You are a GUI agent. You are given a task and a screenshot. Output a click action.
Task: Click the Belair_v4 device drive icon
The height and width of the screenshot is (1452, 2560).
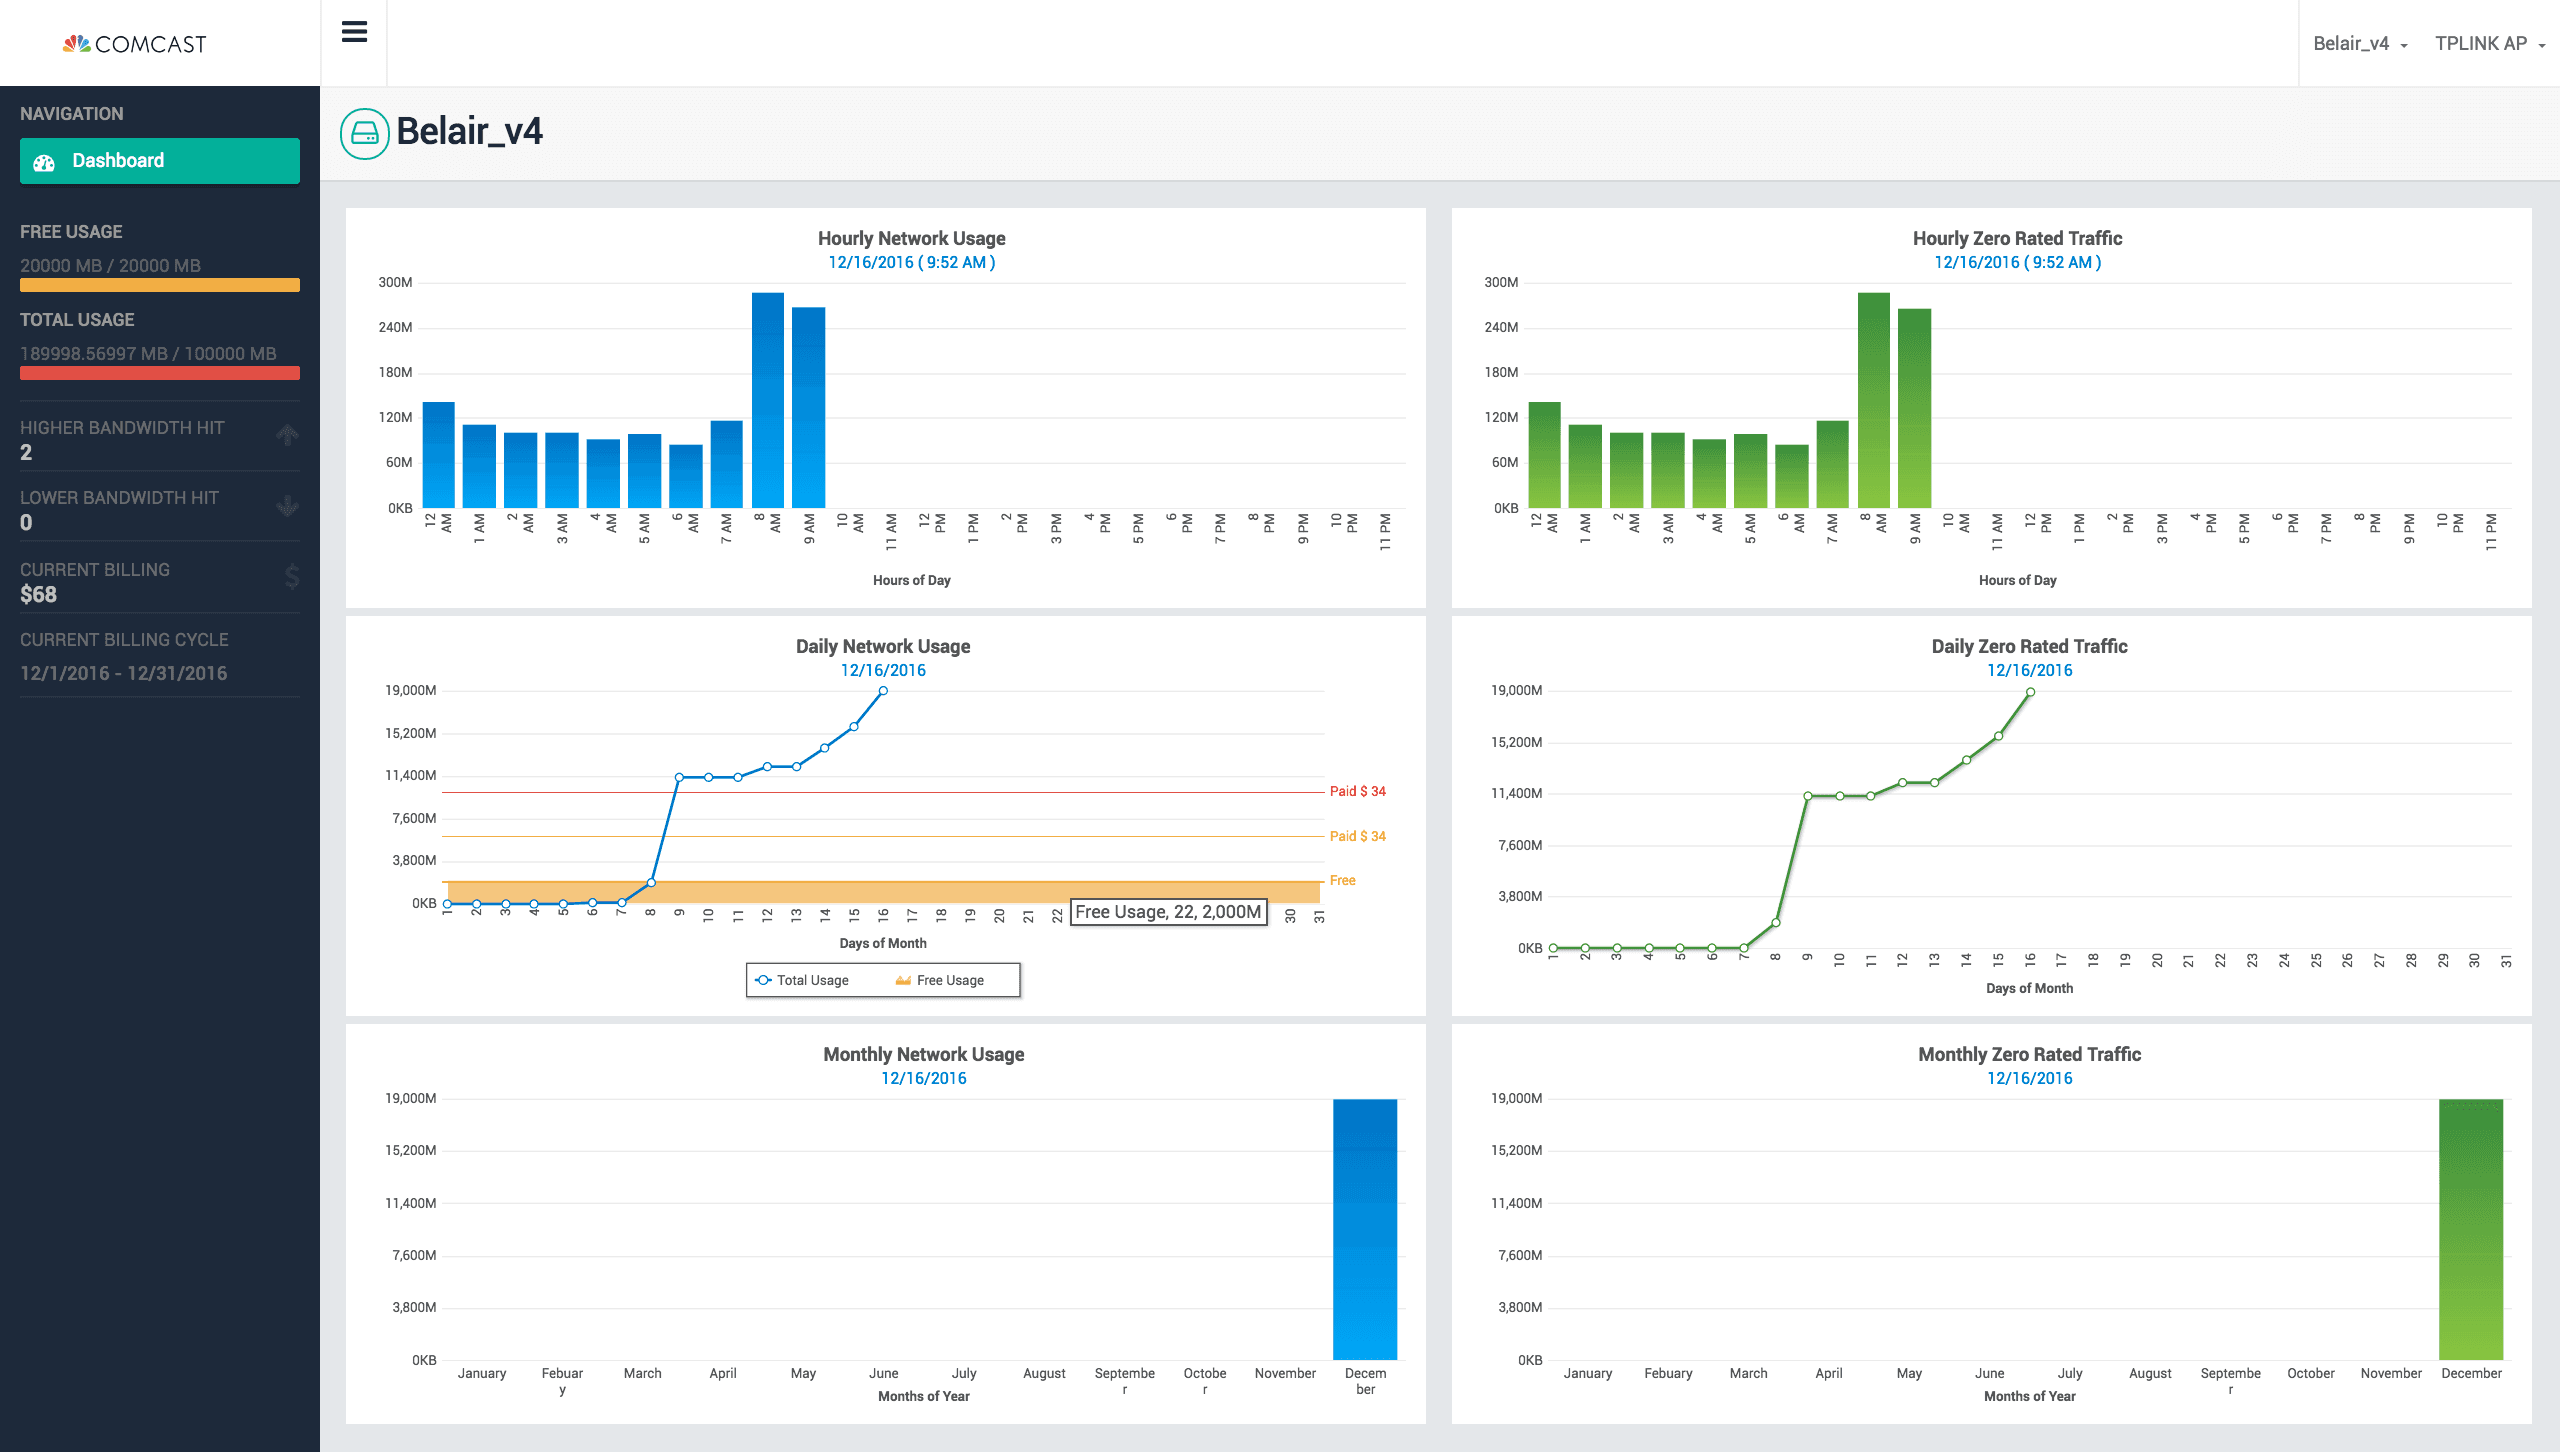pyautogui.click(x=365, y=133)
